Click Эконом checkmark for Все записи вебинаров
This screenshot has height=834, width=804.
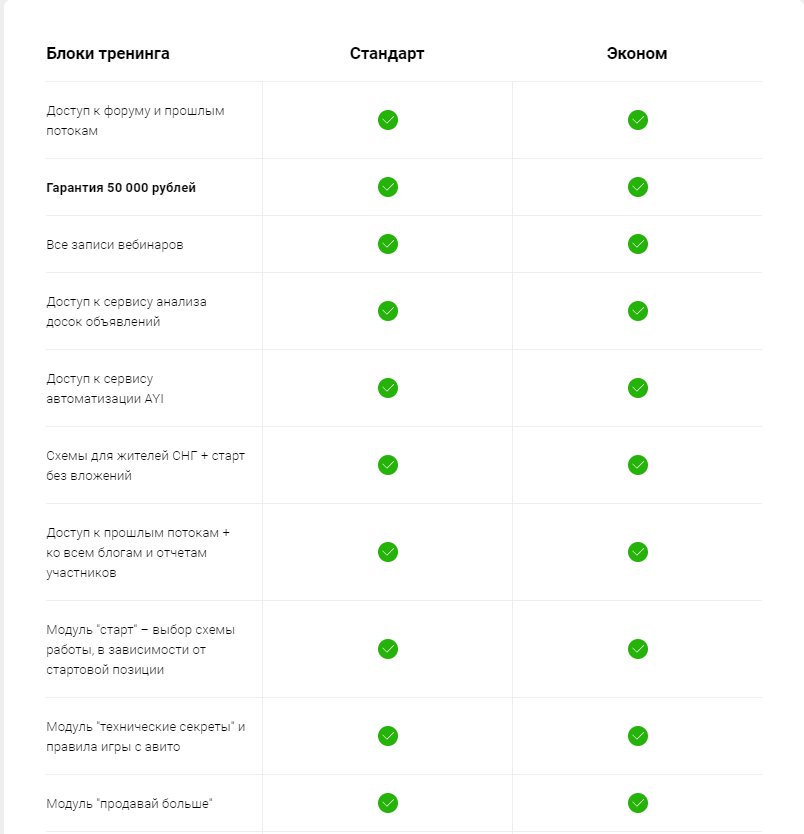(x=638, y=244)
